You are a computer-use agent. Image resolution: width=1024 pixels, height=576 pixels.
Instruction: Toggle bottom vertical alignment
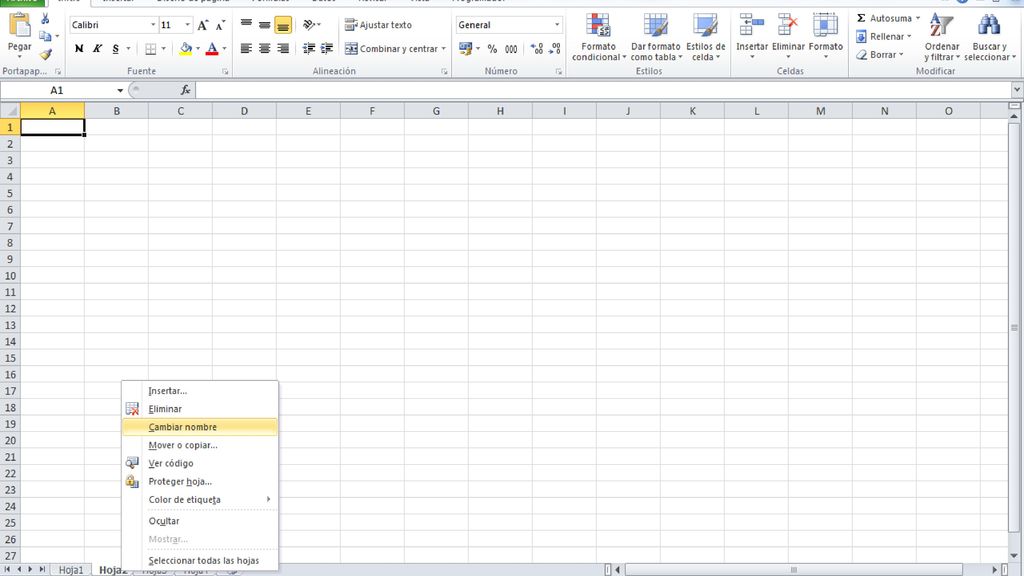pos(283,25)
